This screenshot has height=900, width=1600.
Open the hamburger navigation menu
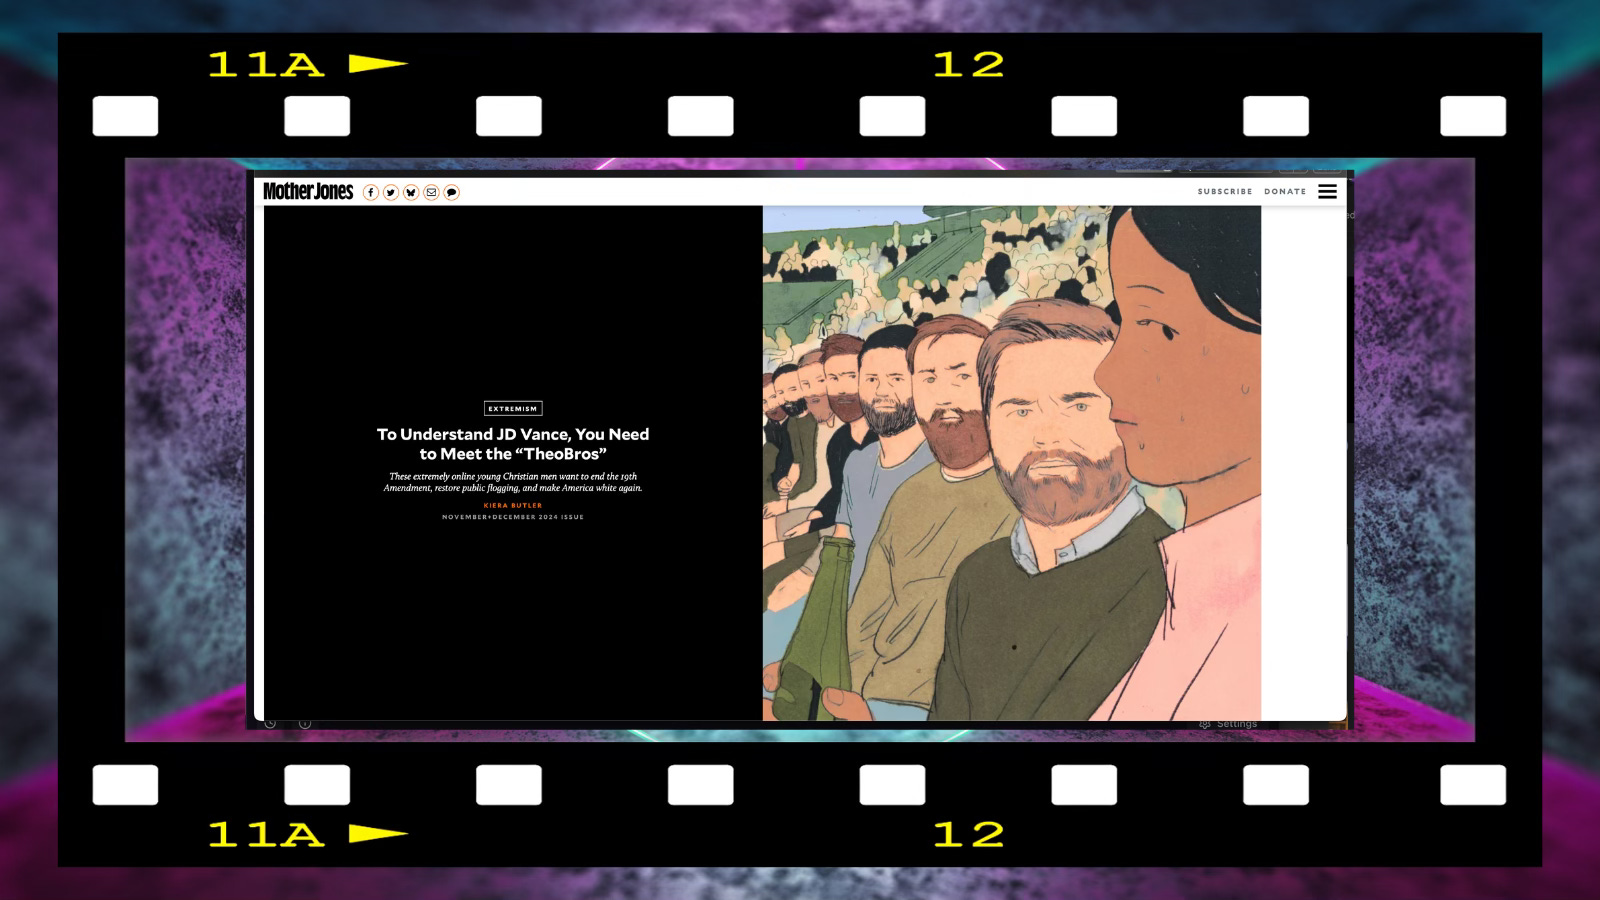[x=1327, y=191]
